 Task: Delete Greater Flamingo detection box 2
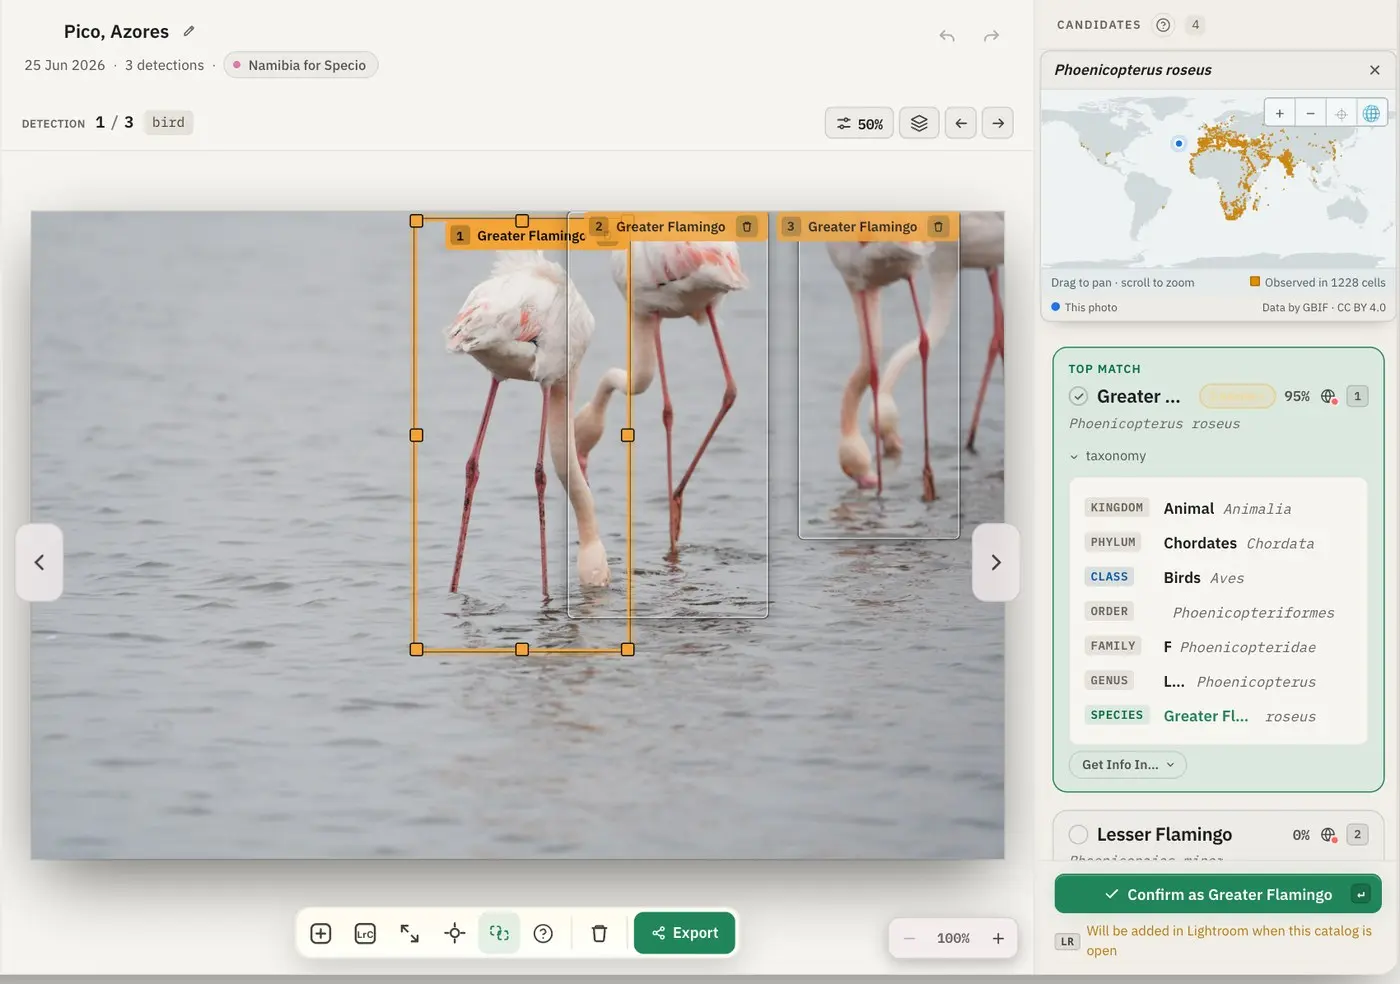click(x=747, y=227)
